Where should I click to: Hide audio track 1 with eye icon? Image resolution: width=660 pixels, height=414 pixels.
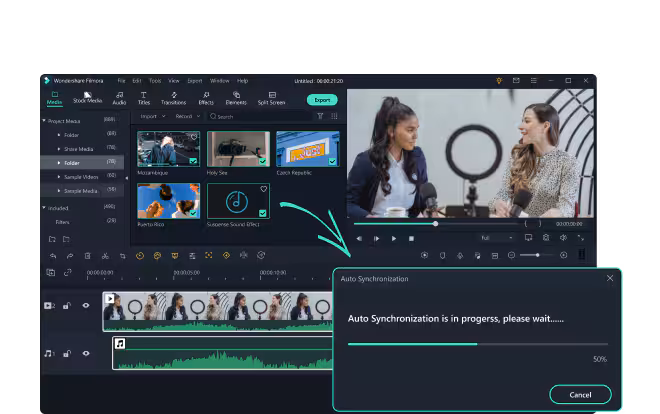(x=86, y=353)
